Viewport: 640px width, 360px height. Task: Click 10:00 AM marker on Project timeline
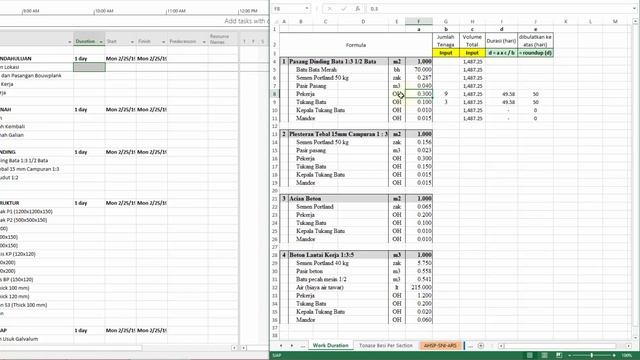pyautogui.click(x=103, y=11)
